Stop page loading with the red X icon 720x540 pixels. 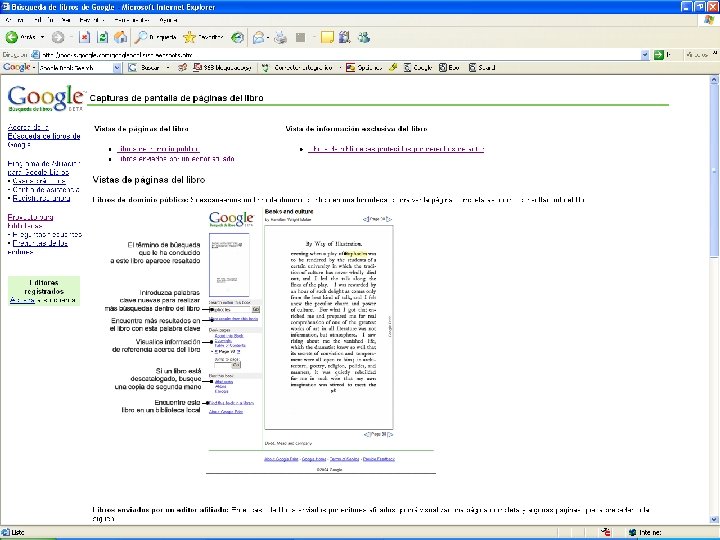84,37
